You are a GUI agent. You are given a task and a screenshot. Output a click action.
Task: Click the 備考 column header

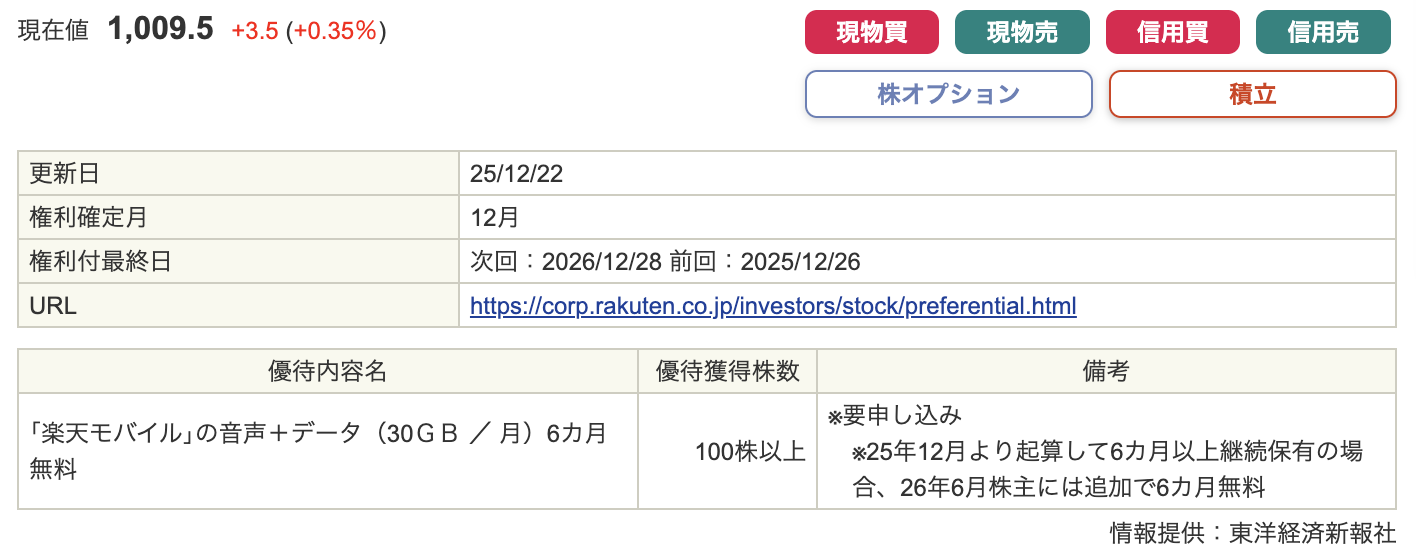coord(1106,371)
